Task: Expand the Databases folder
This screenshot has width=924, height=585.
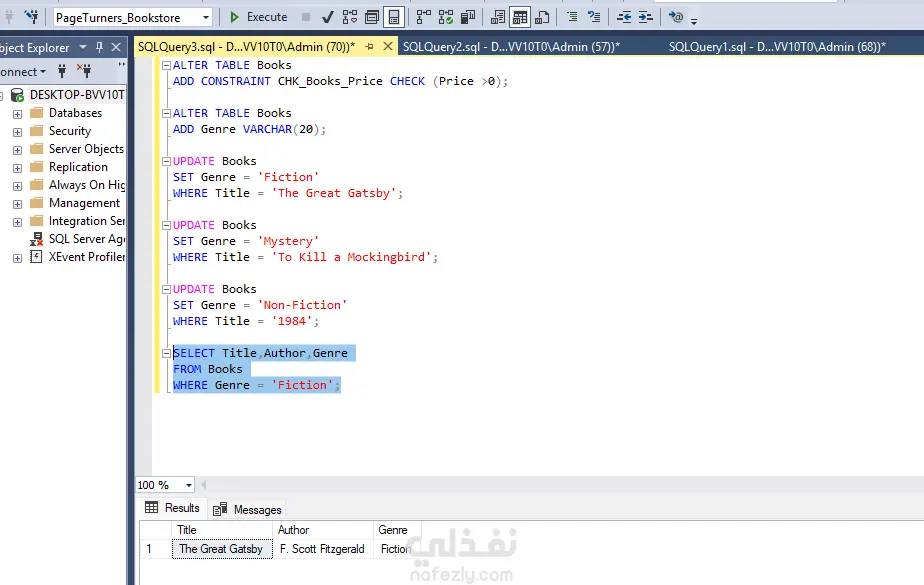Action: click(17, 114)
